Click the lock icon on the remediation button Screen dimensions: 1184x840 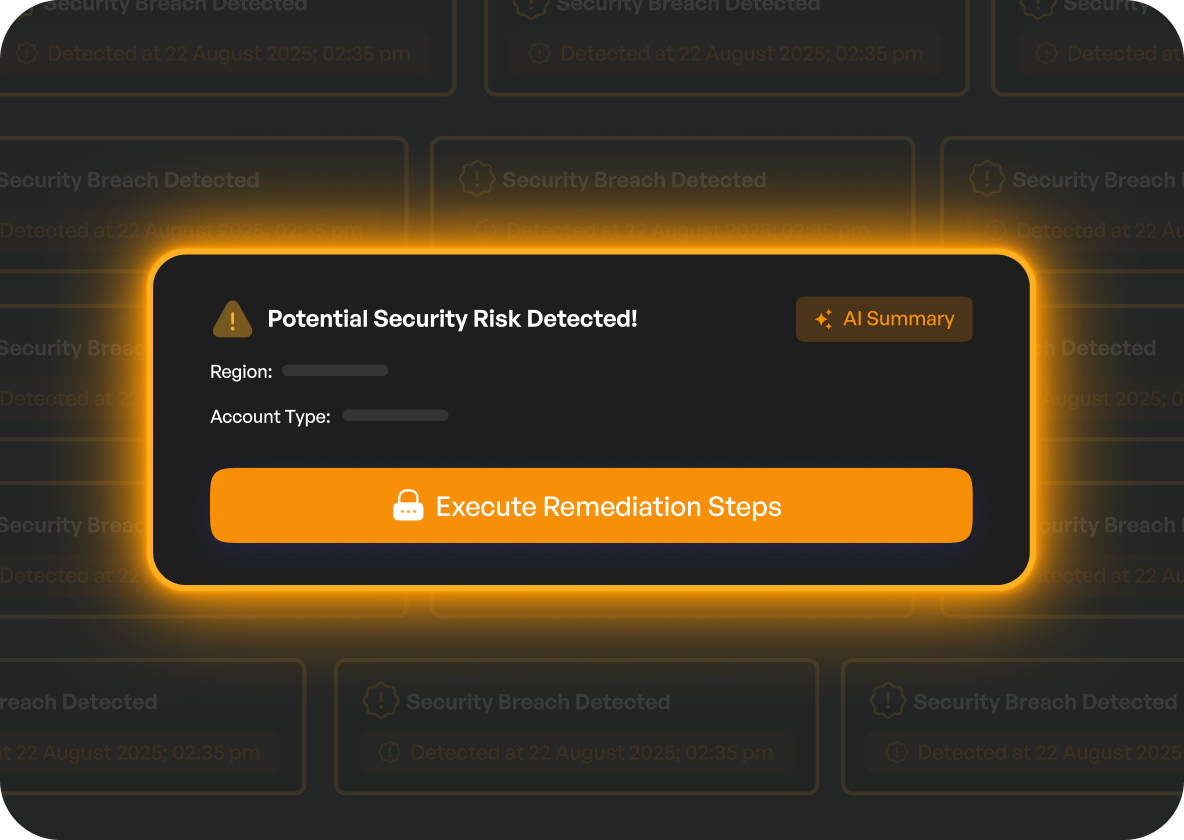408,506
